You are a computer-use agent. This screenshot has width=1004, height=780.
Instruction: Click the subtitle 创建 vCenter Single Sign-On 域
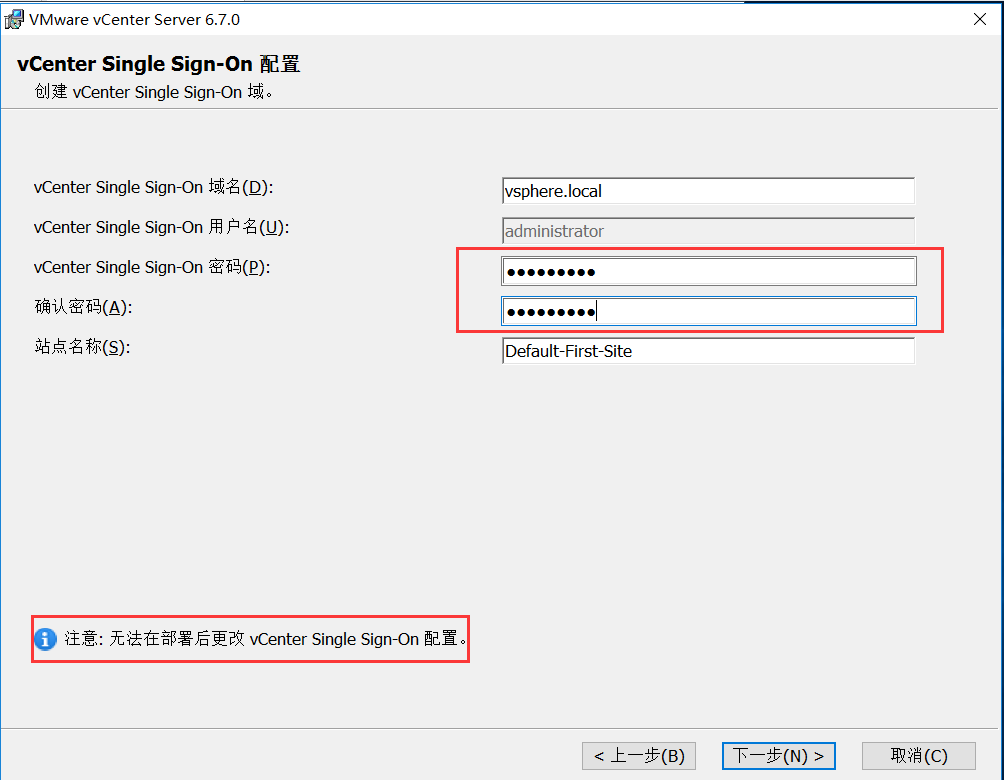[154, 92]
